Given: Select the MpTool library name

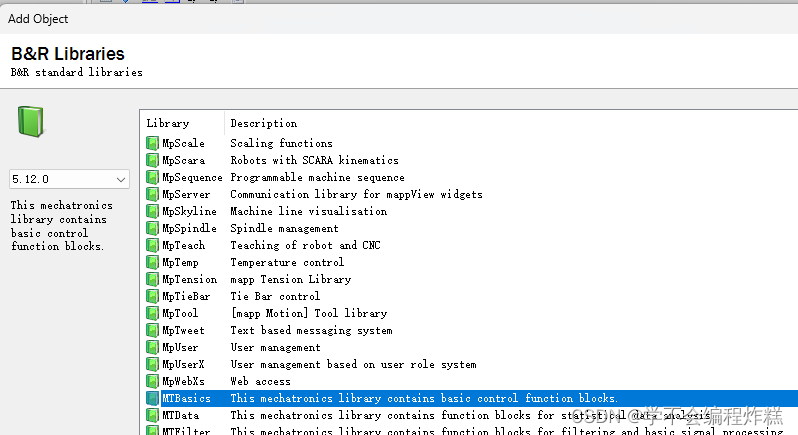Looking at the screenshot, I should point(180,313).
